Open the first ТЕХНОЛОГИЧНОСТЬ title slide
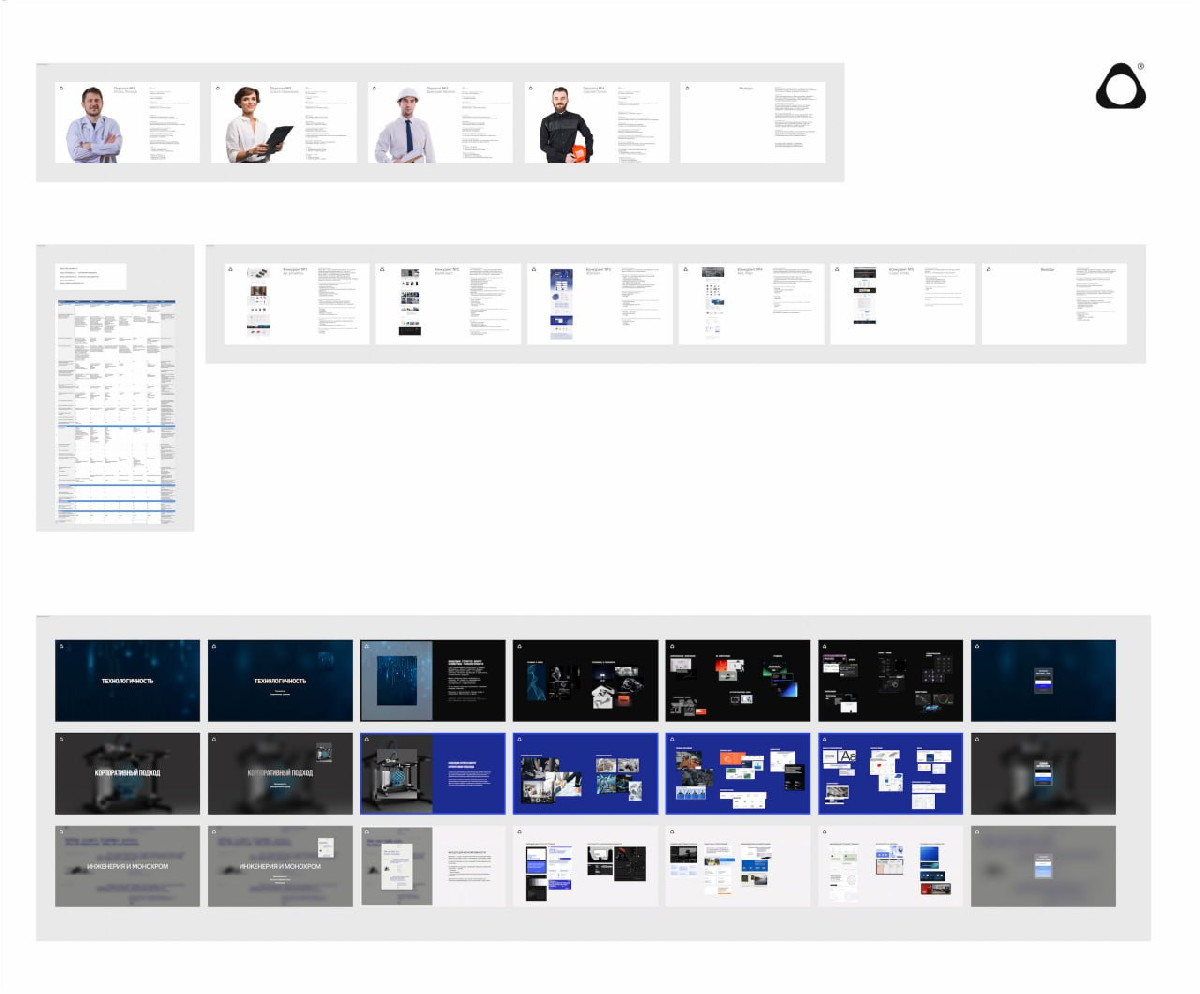This screenshot has width=1200, height=994. (127, 680)
